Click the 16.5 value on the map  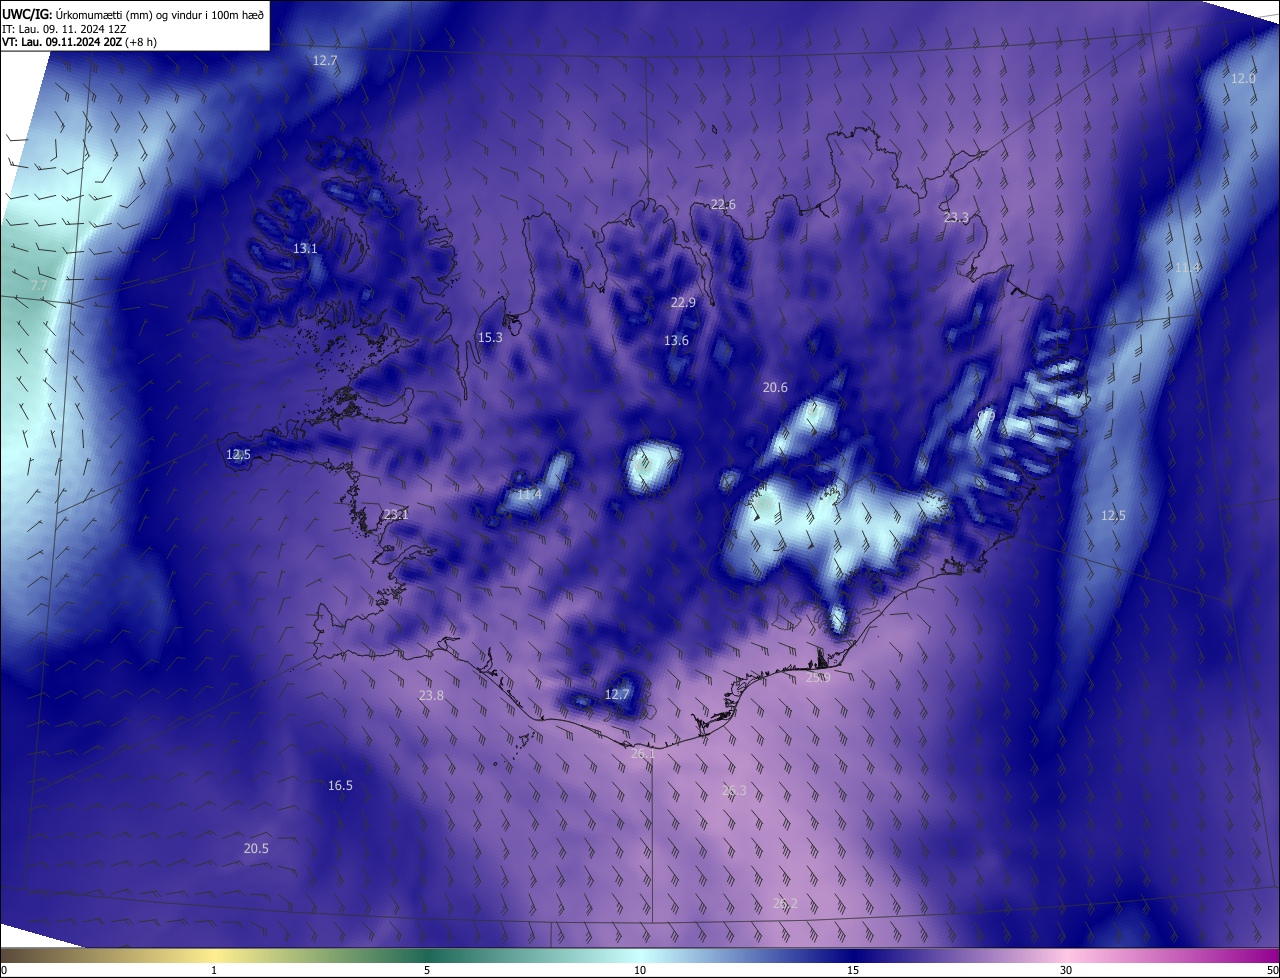click(x=340, y=785)
